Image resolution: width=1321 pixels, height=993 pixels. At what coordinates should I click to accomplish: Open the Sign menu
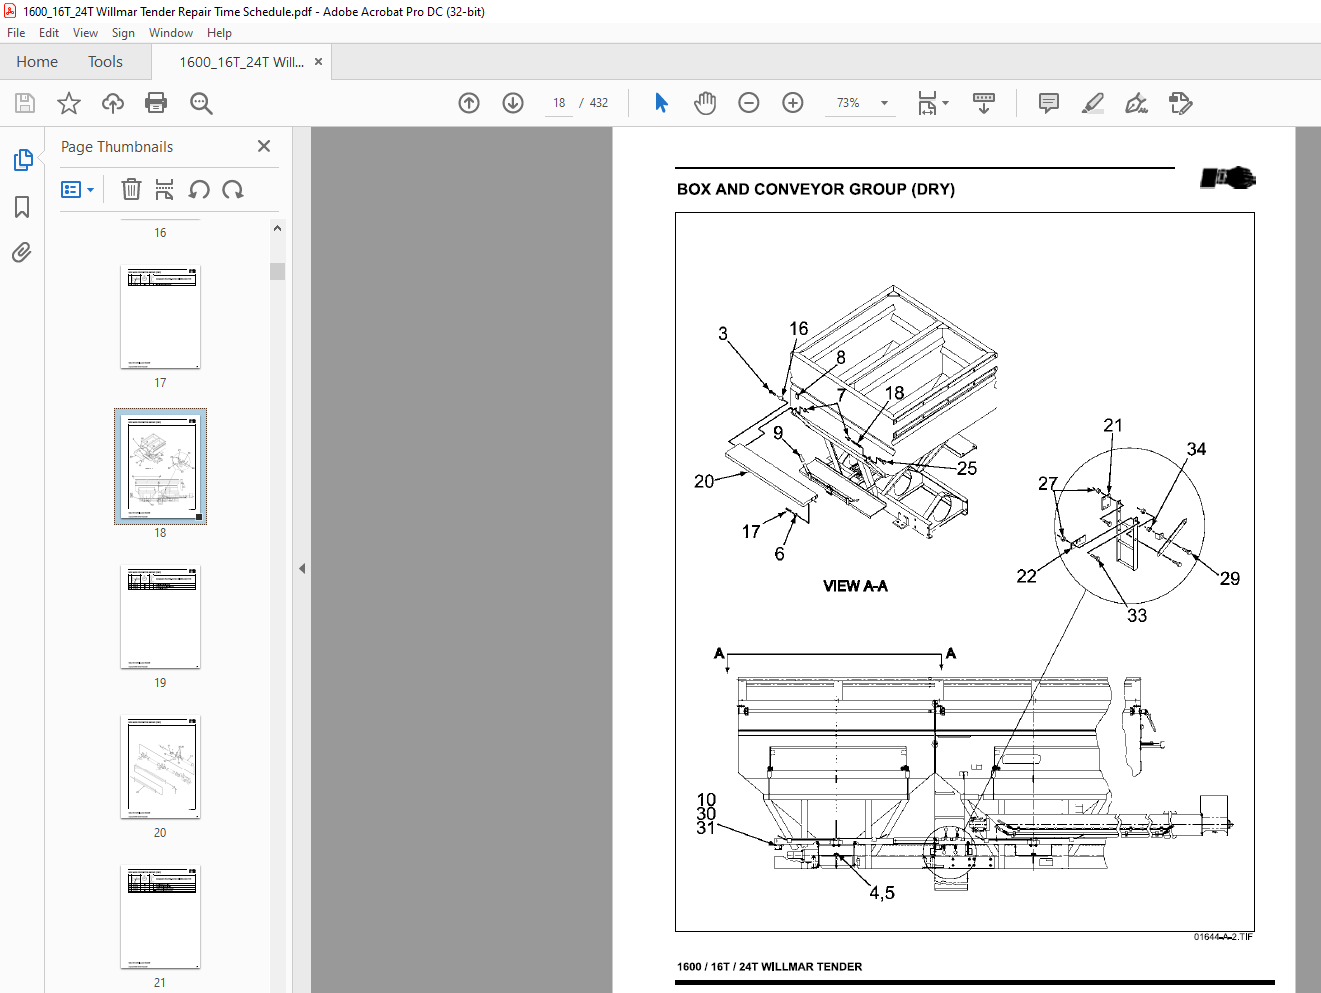(123, 33)
